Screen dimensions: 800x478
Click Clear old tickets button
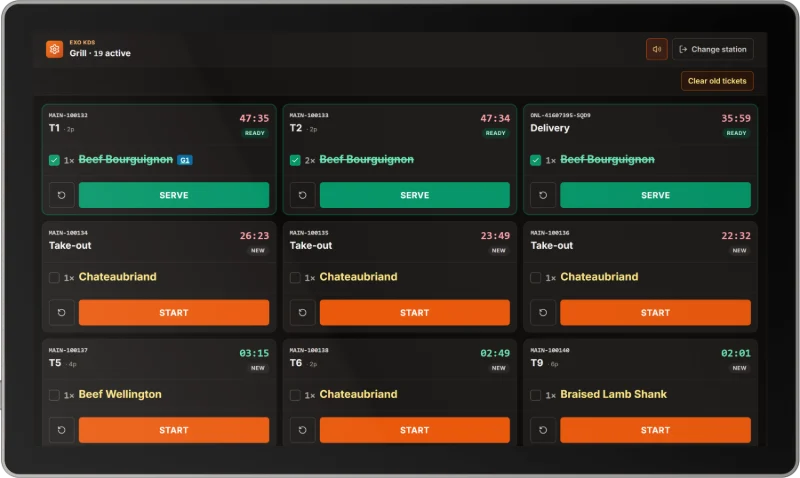pyautogui.click(x=717, y=81)
